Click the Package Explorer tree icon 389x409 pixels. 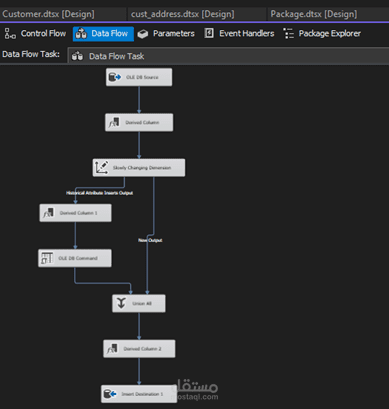(x=288, y=34)
